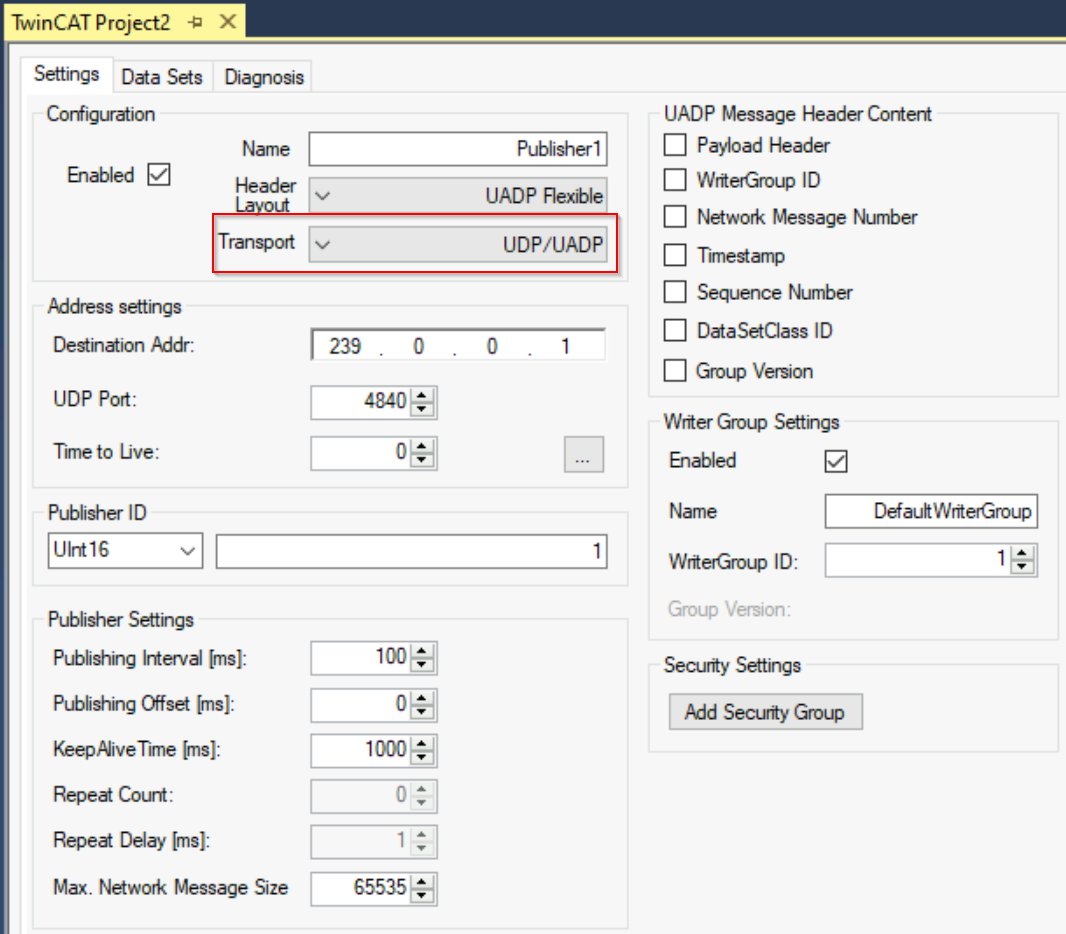Open the Diagnosis tab
The image size is (1066, 934).
pos(264,77)
